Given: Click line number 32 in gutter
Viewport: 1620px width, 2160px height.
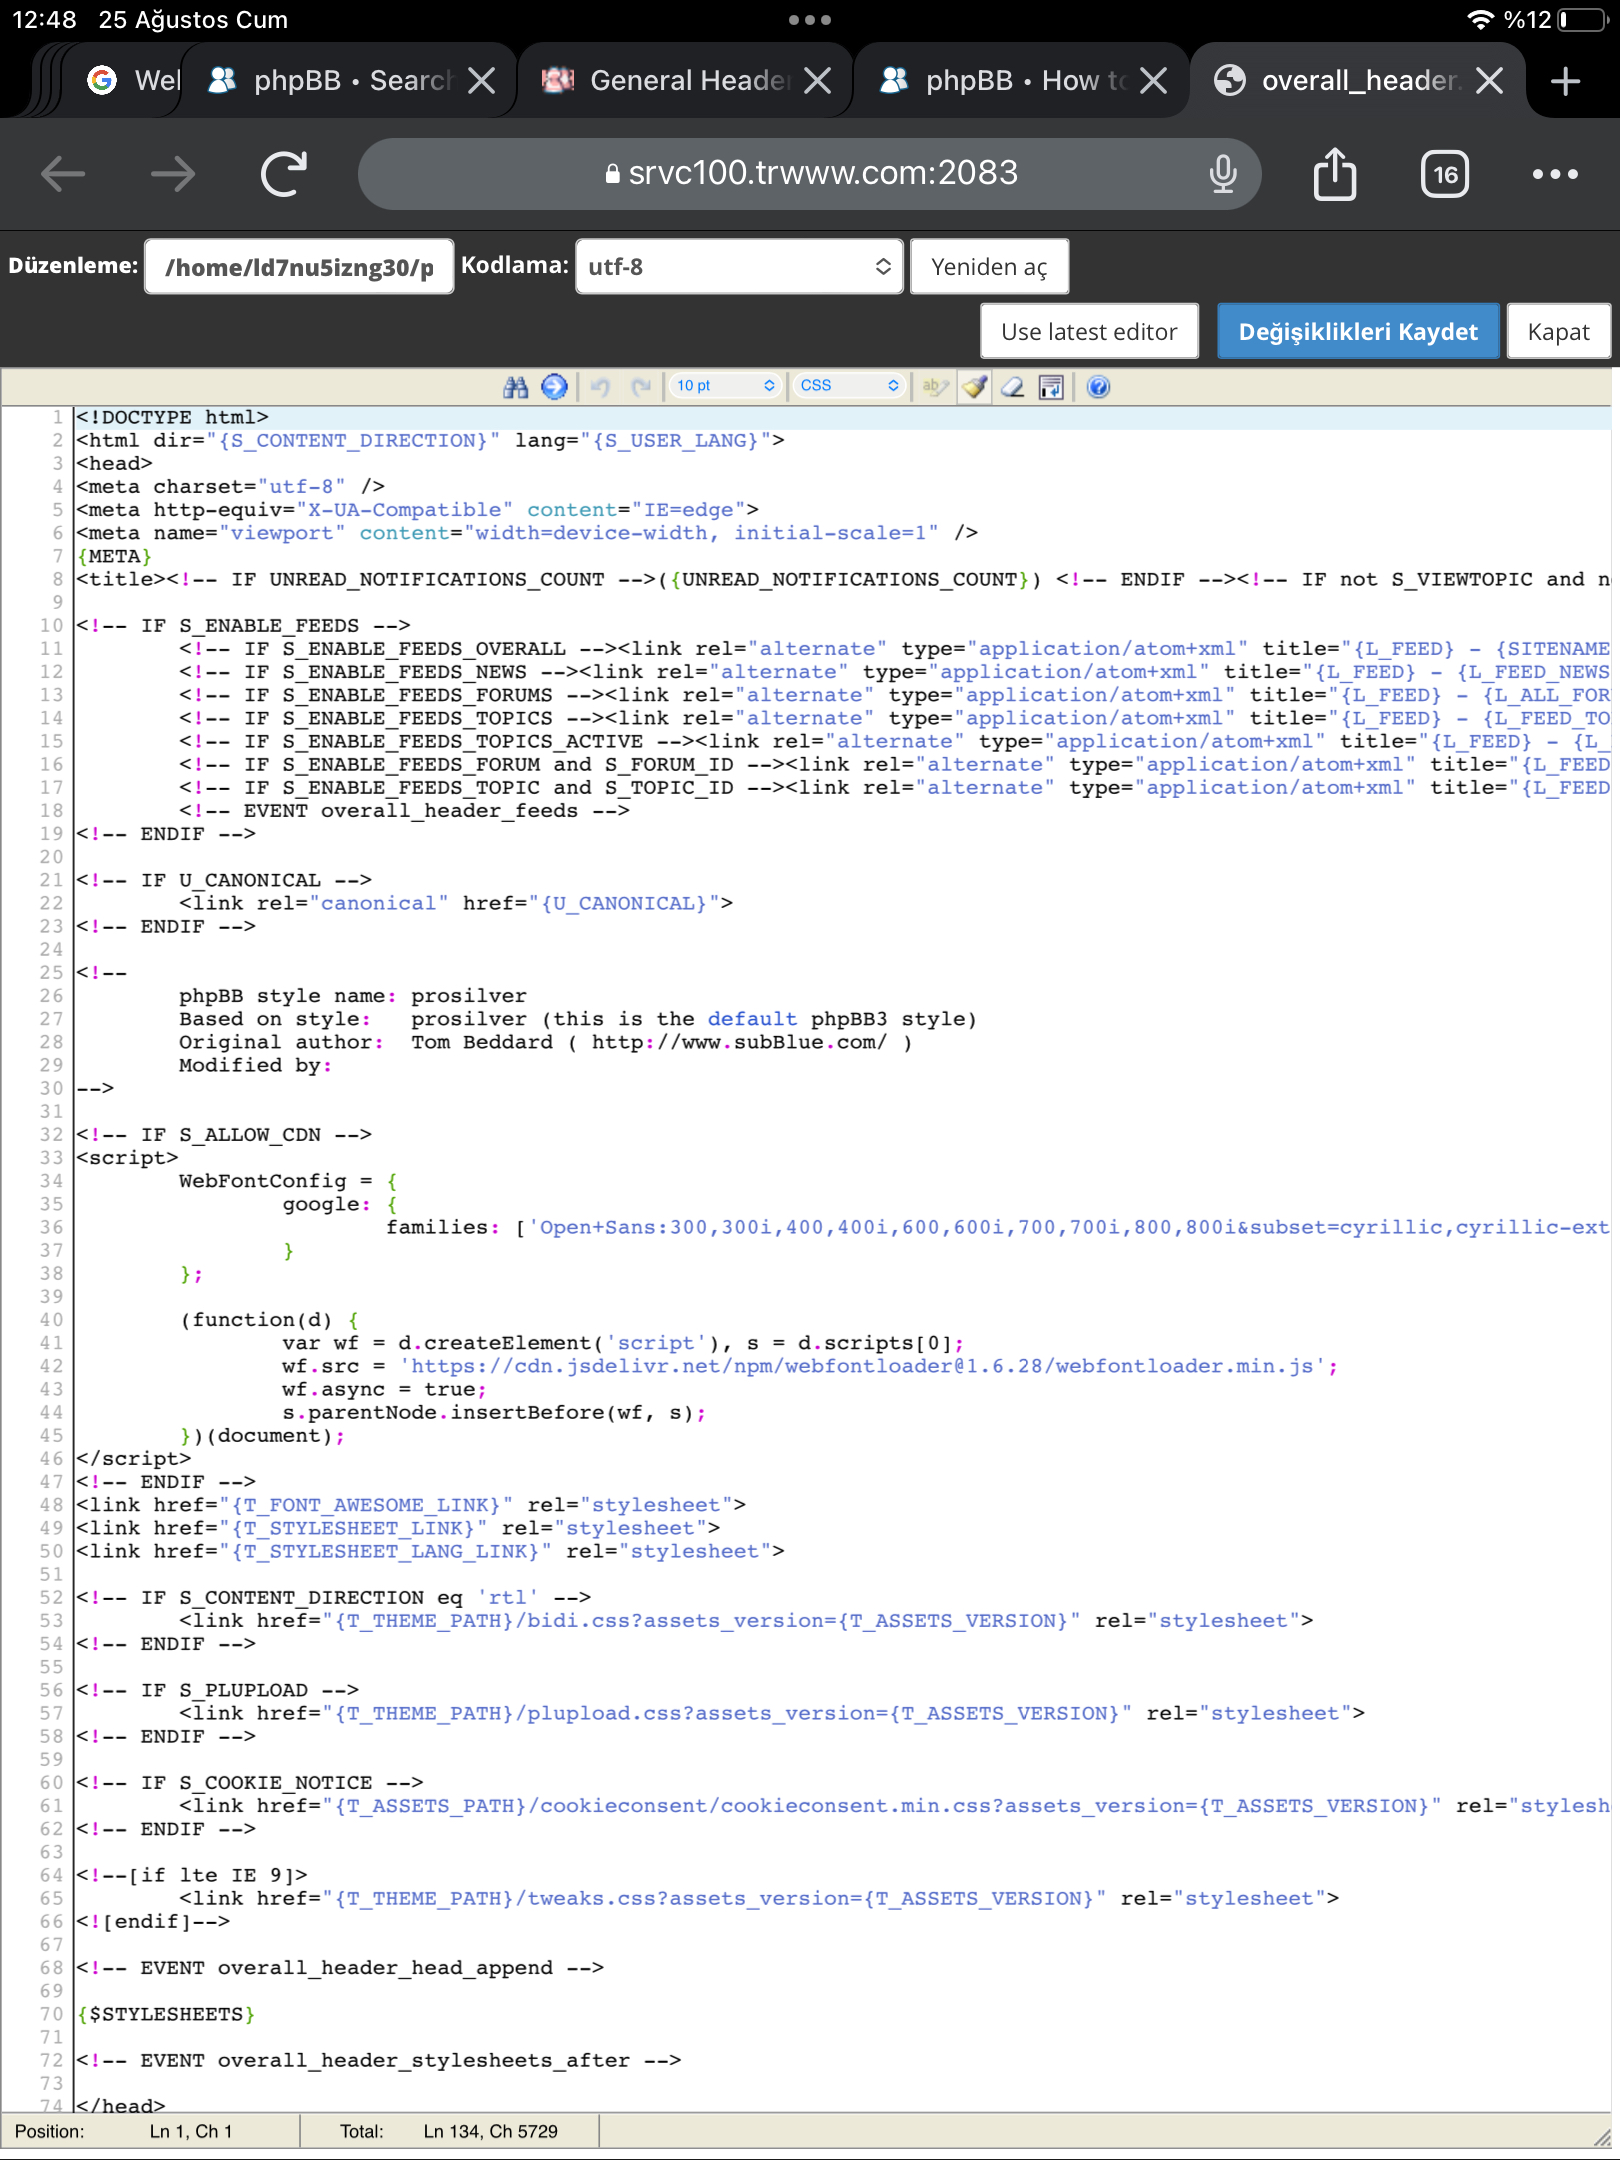Looking at the screenshot, I should [x=51, y=1135].
